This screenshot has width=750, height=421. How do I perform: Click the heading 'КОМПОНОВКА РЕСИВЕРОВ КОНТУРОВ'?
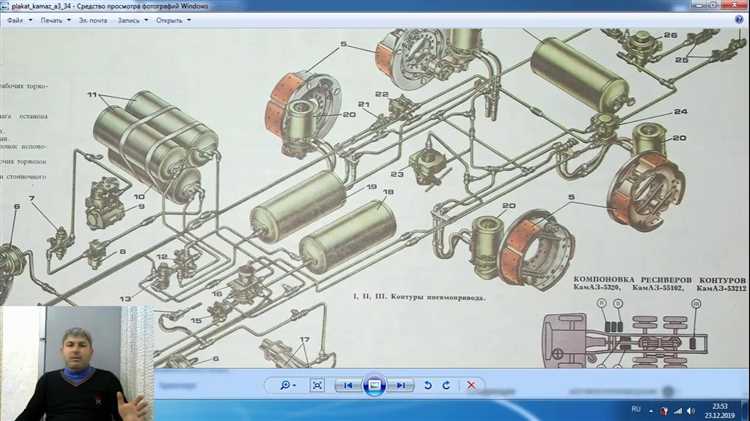tap(660, 279)
